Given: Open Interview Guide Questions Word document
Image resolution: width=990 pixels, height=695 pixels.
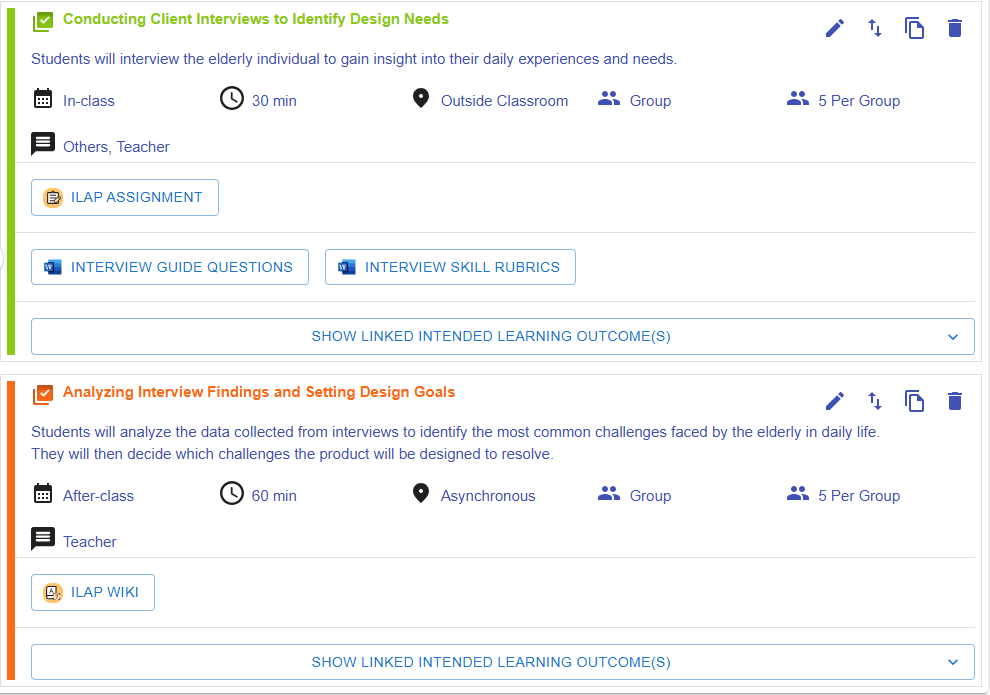Looking at the screenshot, I should [170, 267].
